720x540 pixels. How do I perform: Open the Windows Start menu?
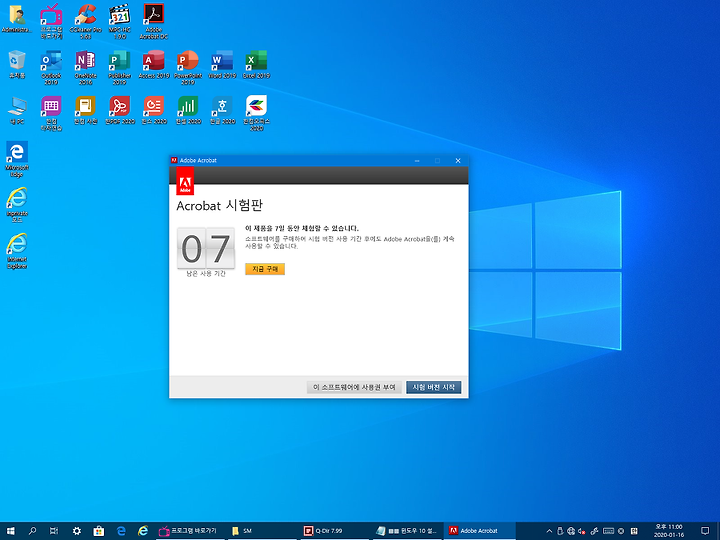[x=10, y=531]
